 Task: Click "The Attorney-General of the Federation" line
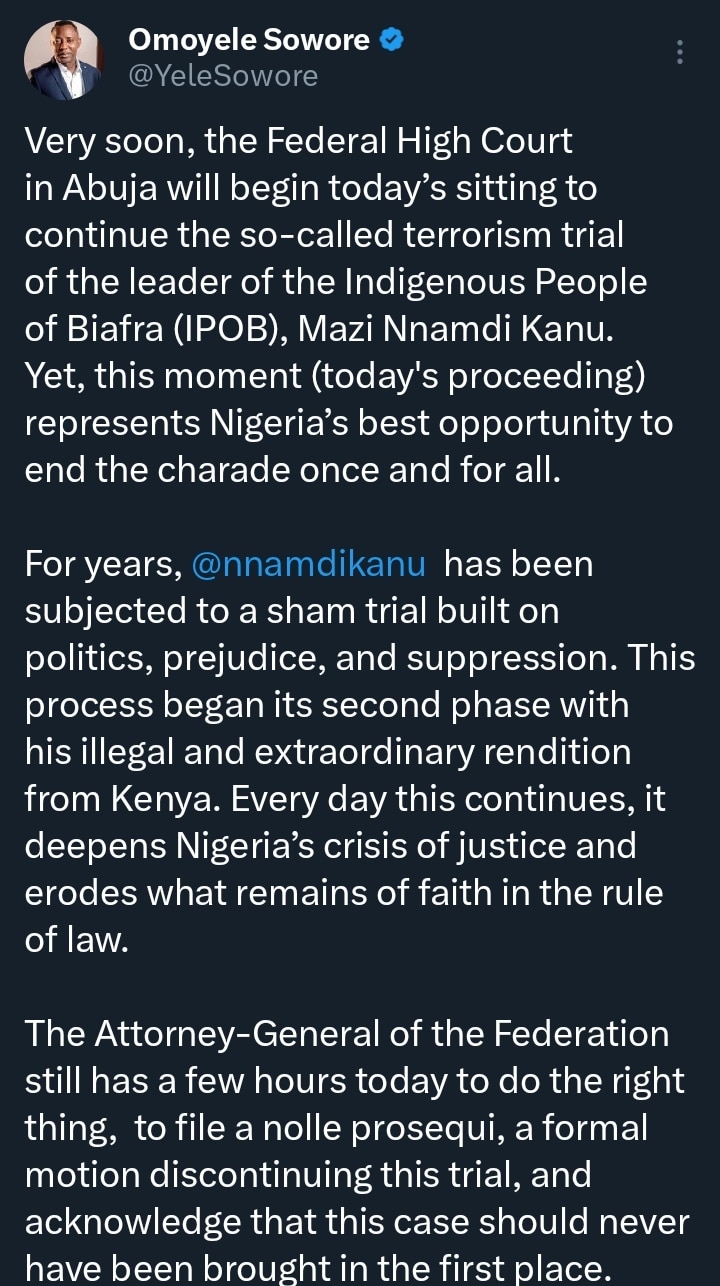(x=346, y=1033)
